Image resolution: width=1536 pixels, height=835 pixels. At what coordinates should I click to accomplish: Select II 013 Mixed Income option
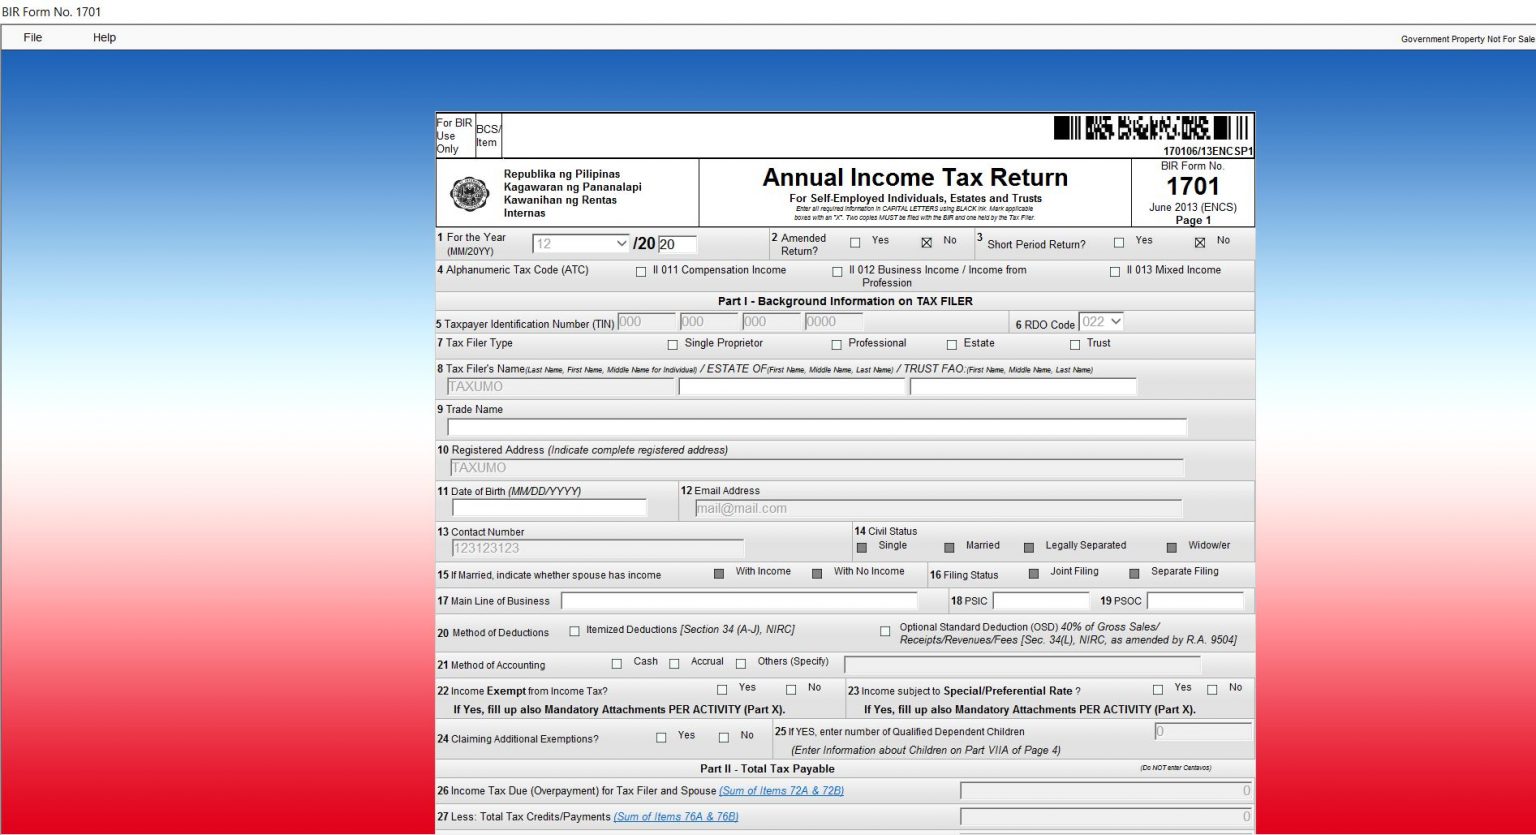[x=1115, y=271]
